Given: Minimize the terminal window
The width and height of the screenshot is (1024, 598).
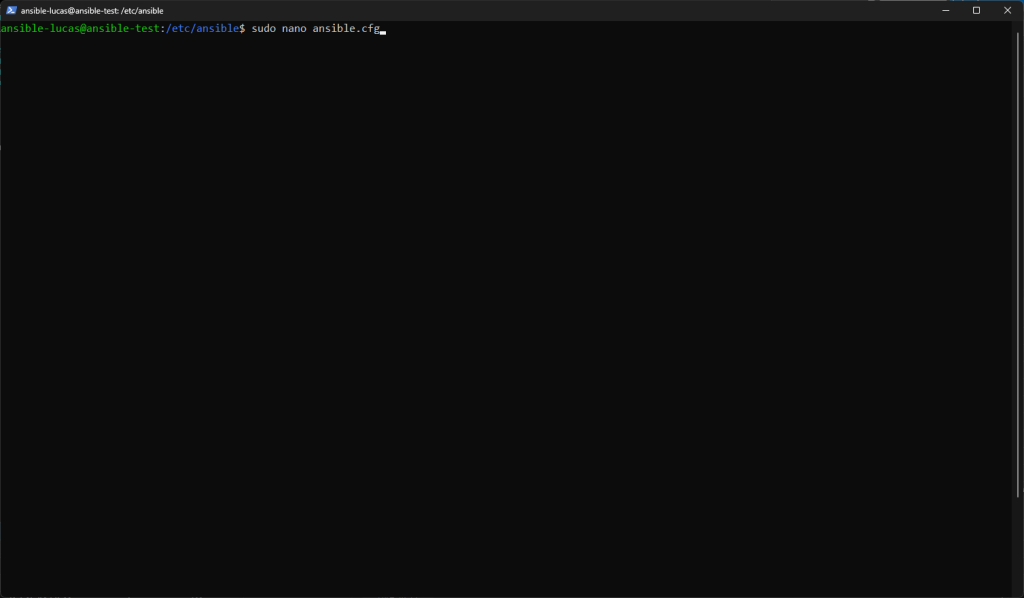Looking at the screenshot, I should coord(944,10).
